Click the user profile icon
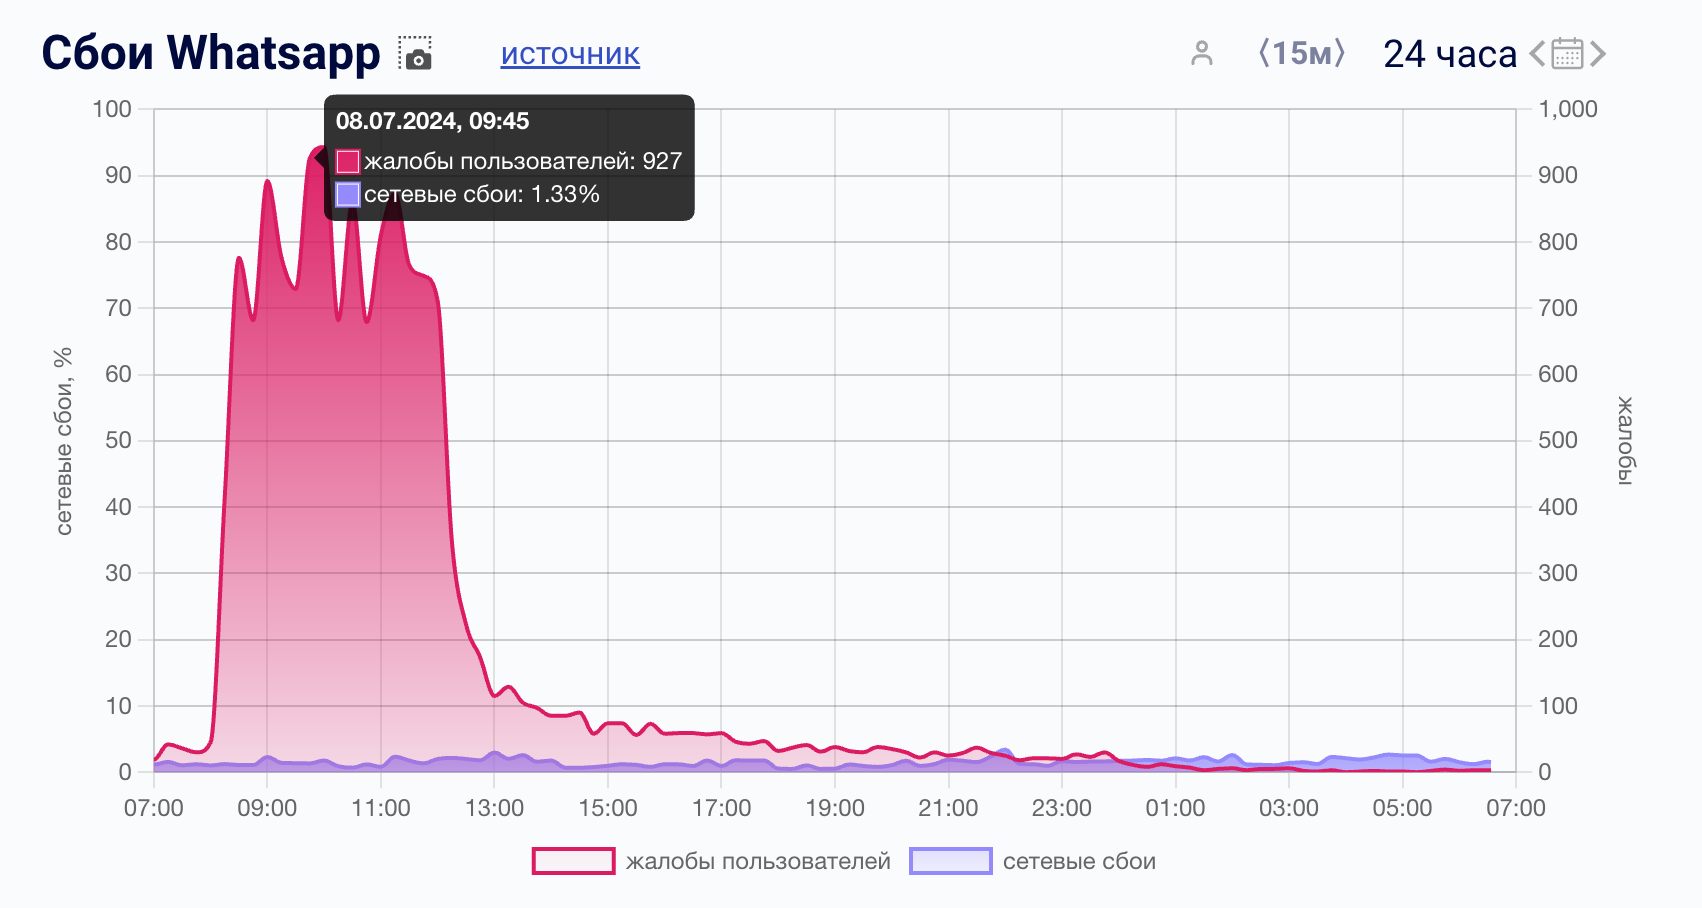Viewport: 1702px width, 908px height. (1202, 53)
